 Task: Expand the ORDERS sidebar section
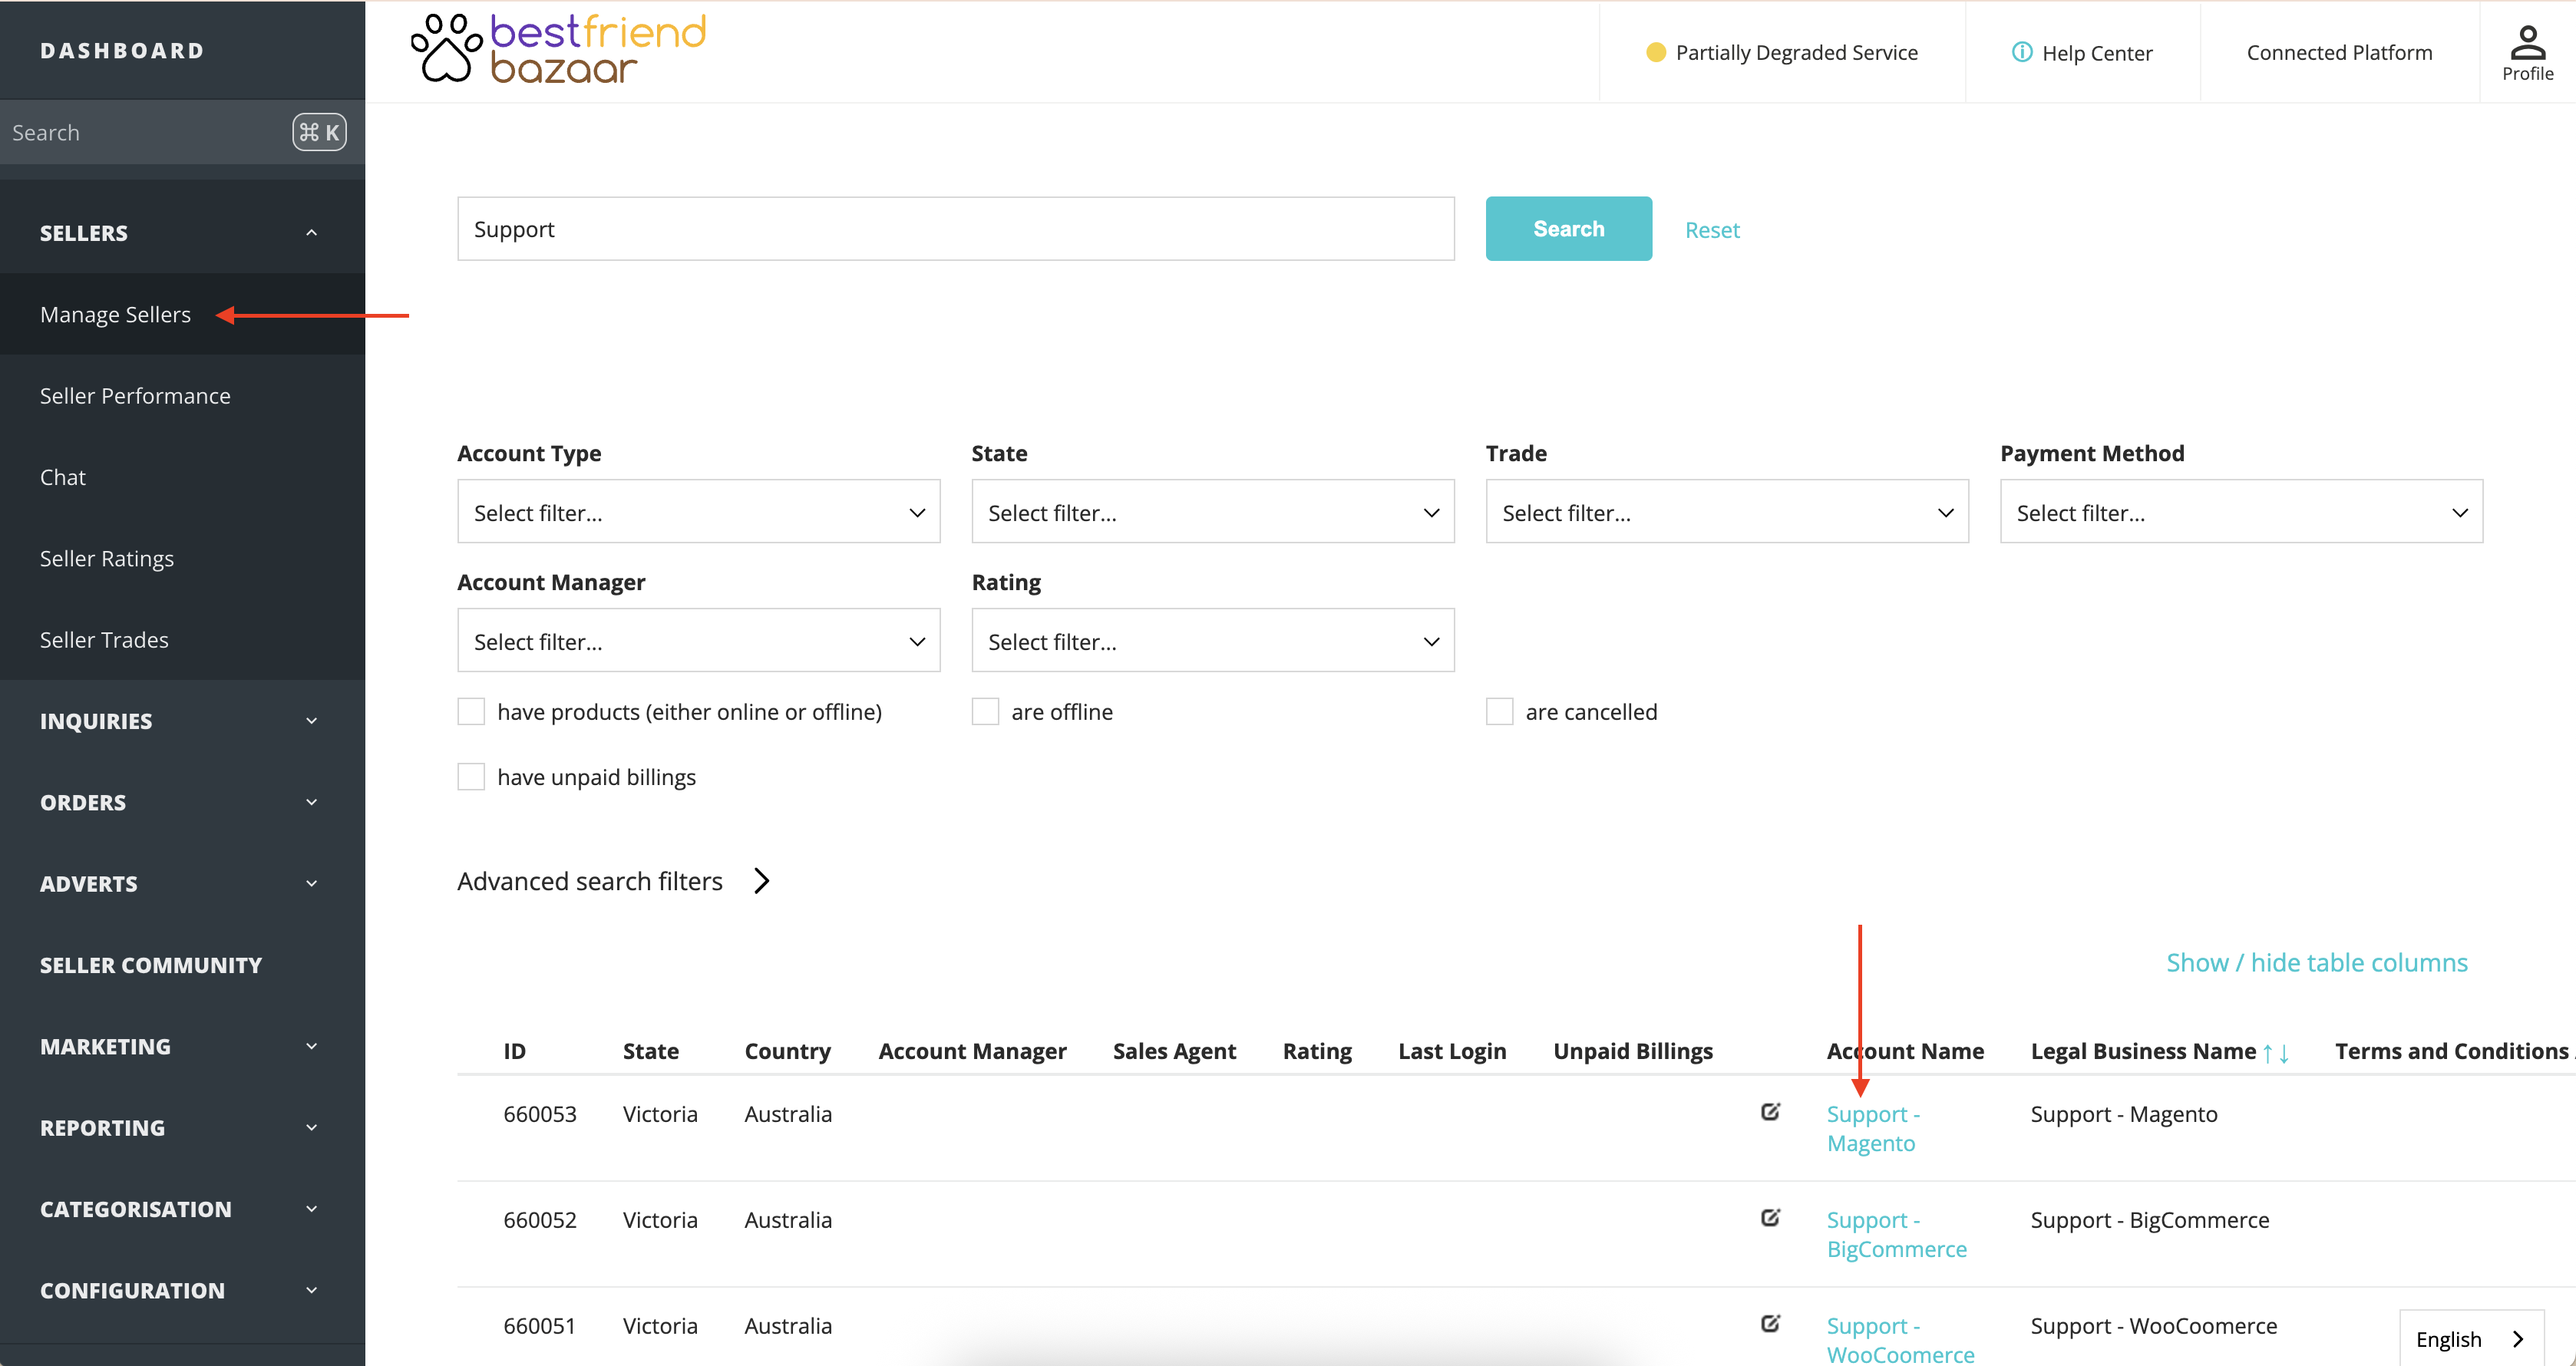pyautogui.click(x=182, y=802)
